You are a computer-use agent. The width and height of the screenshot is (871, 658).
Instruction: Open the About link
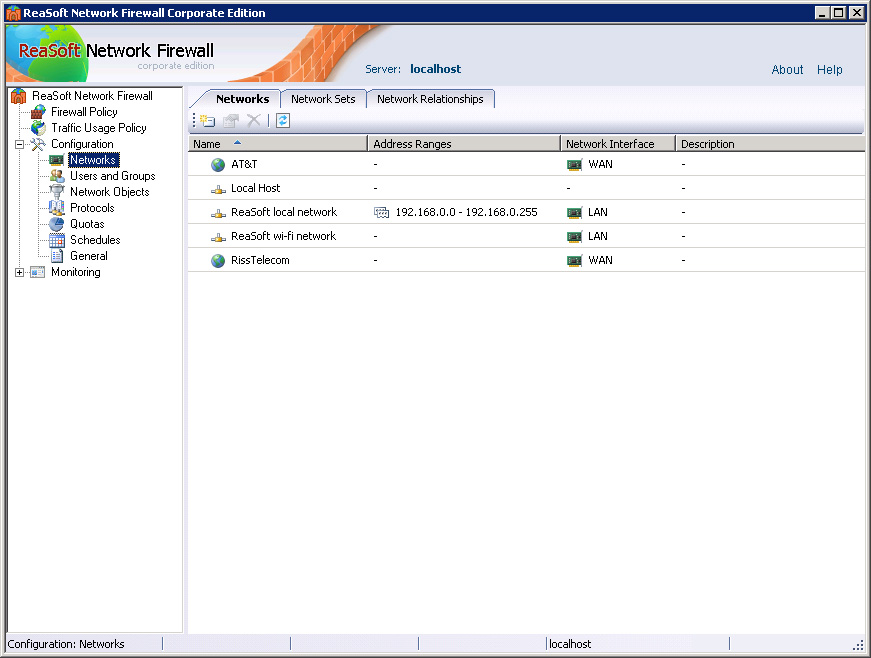[787, 69]
